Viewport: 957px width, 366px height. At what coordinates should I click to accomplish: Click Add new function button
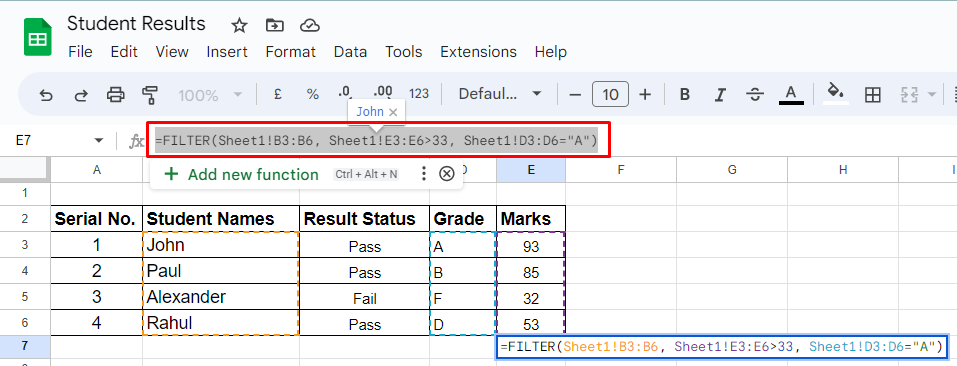[x=242, y=174]
